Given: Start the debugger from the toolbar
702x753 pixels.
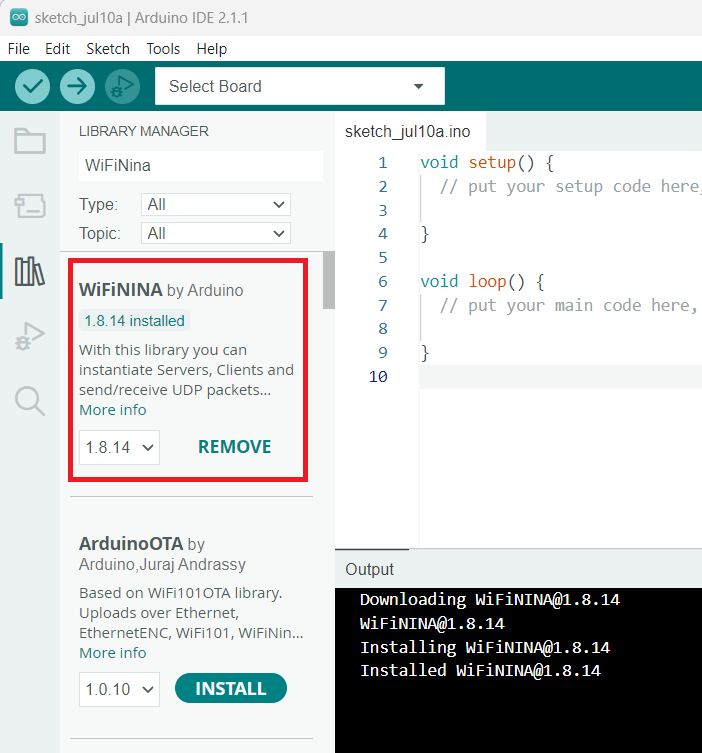Looking at the screenshot, I should (122, 86).
